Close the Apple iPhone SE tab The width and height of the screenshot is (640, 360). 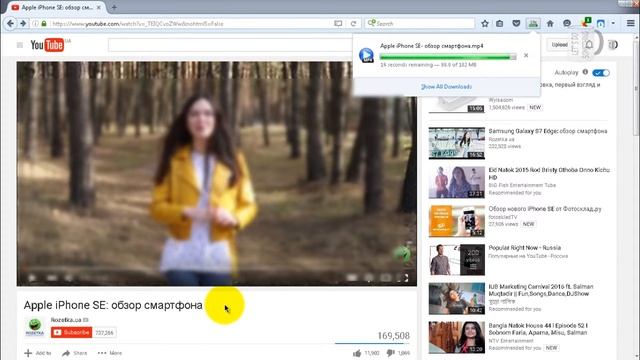pyautogui.click(x=99, y=7)
